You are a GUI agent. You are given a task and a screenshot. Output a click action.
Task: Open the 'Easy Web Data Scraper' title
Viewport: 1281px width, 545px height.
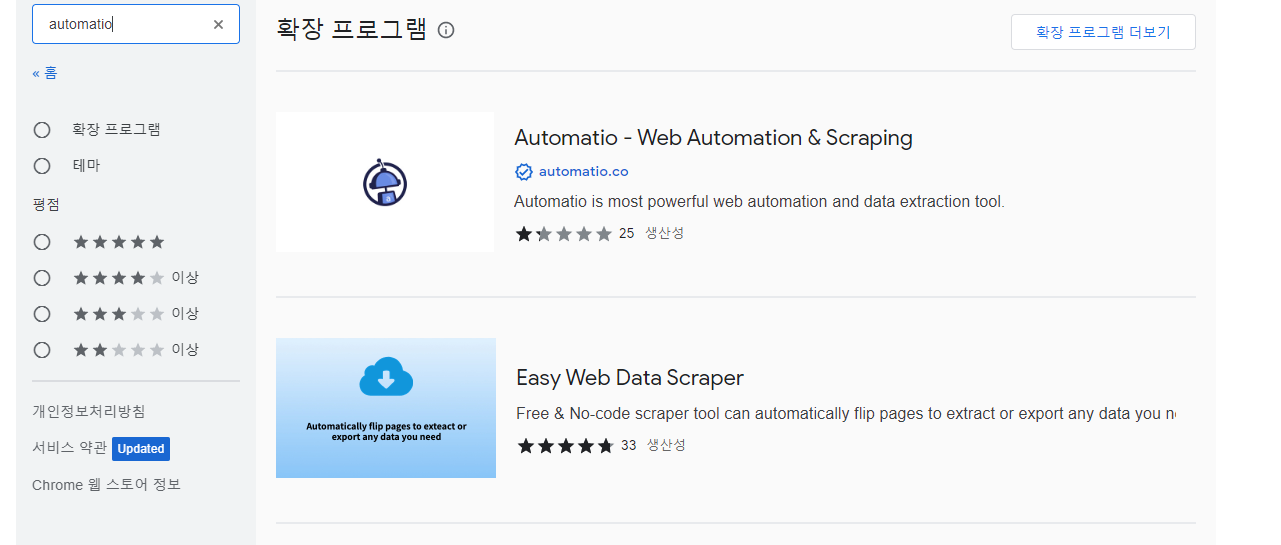[630, 378]
